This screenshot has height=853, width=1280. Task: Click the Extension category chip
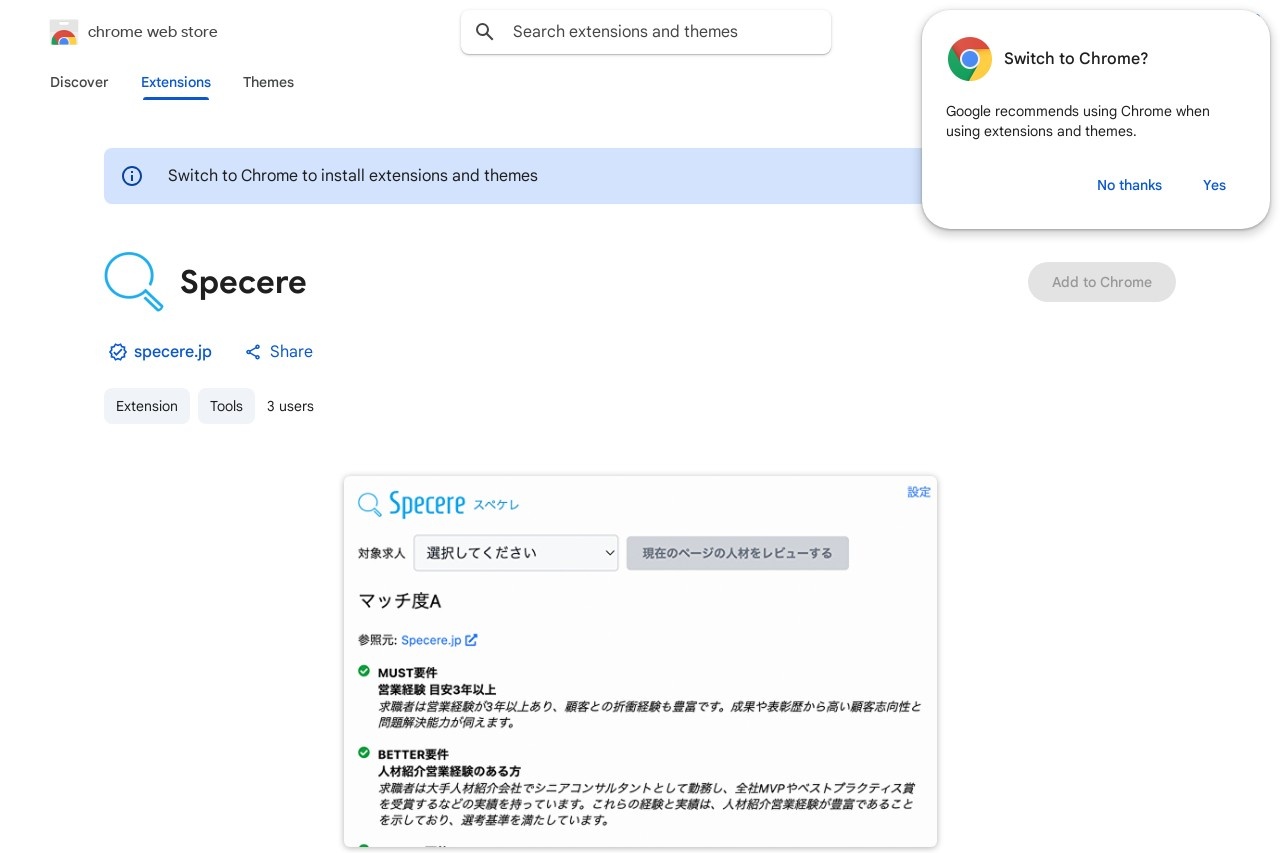[147, 406]
